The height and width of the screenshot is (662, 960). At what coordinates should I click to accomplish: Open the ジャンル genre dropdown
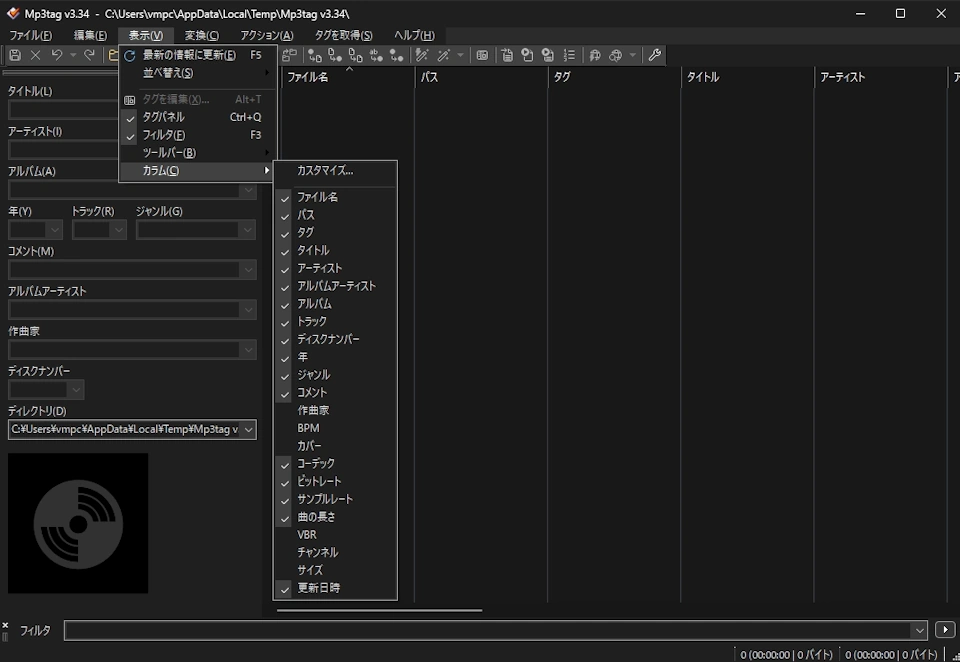[247, 230]
